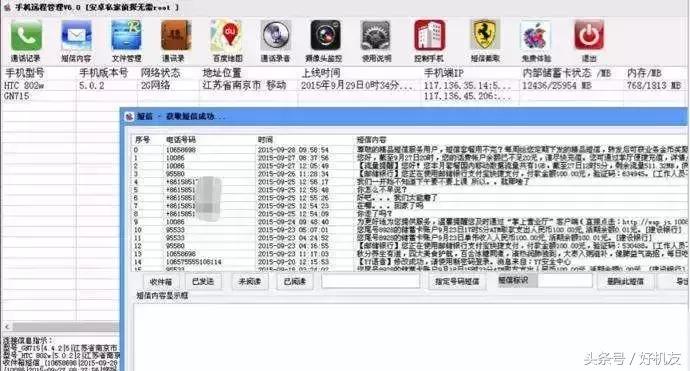The image size is (690, 371).
Task: Focus the 短信标识 input field
Action: coord(565,280)
